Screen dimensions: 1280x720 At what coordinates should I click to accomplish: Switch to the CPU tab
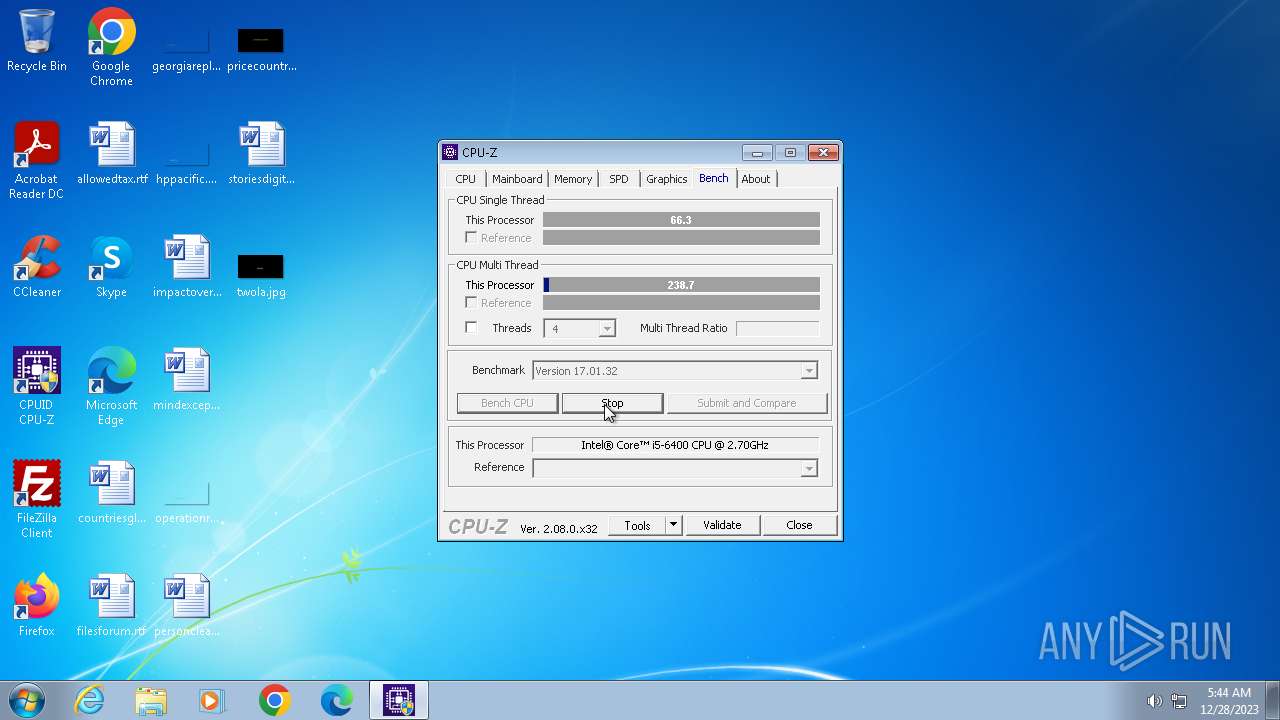click(465, 179)
